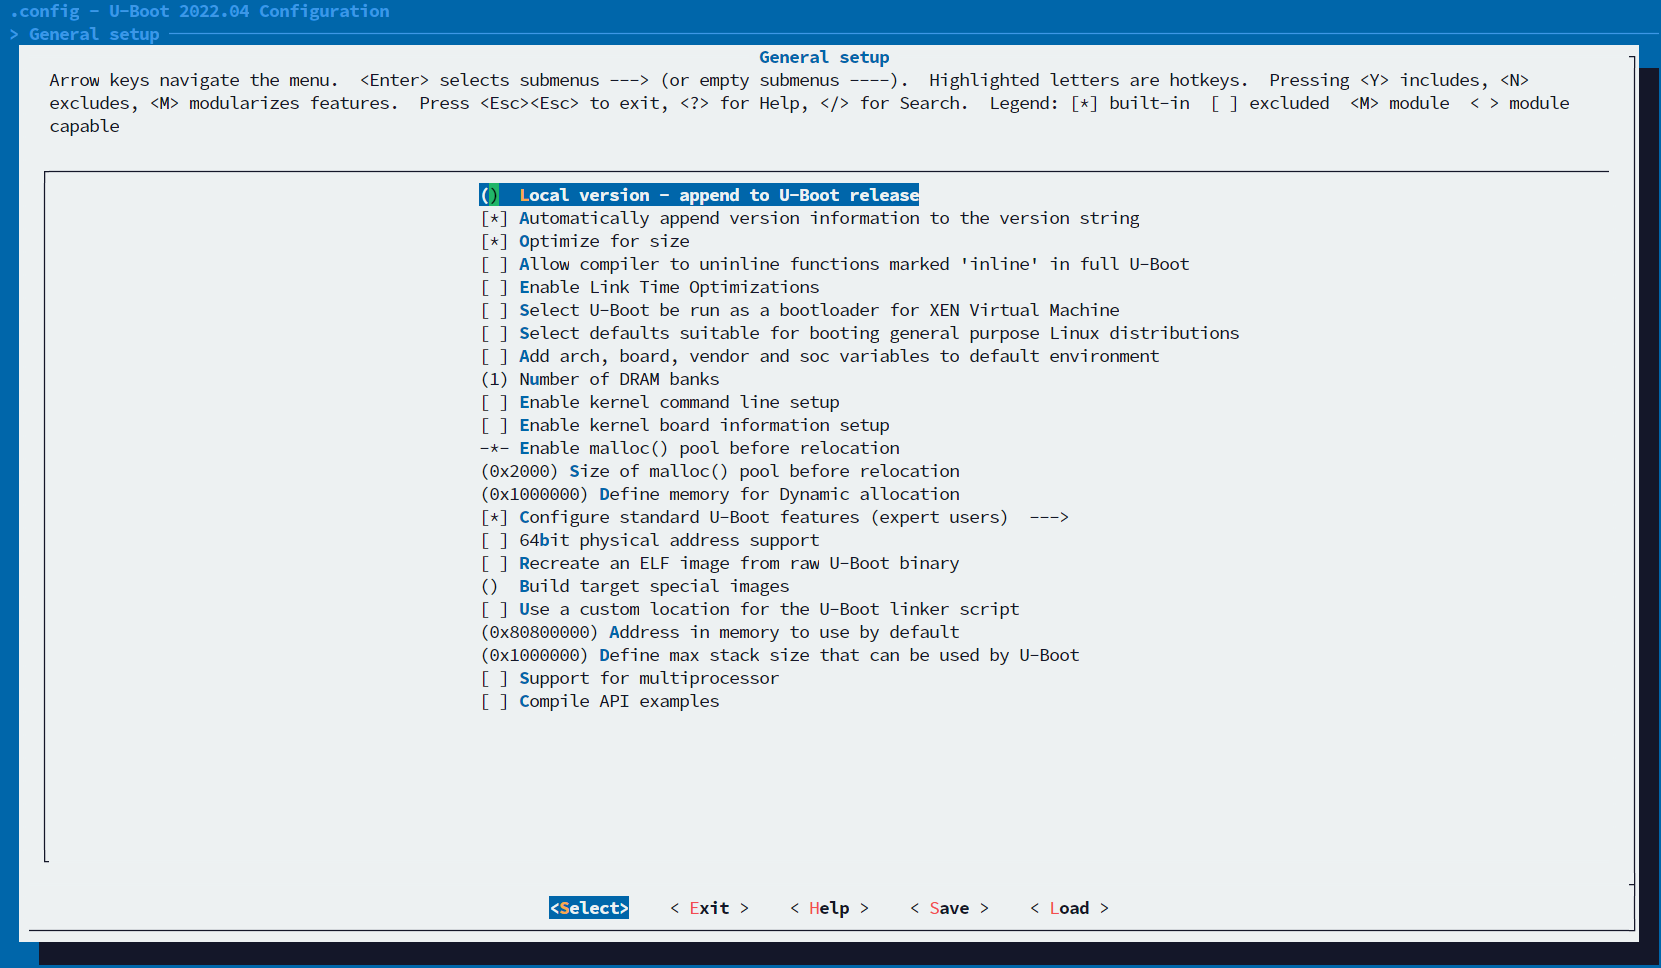Viewport: 1661px width, 968px height.
Task: Enable Allow compiler to uninline functions option
Action: click(x=835, y=264)
